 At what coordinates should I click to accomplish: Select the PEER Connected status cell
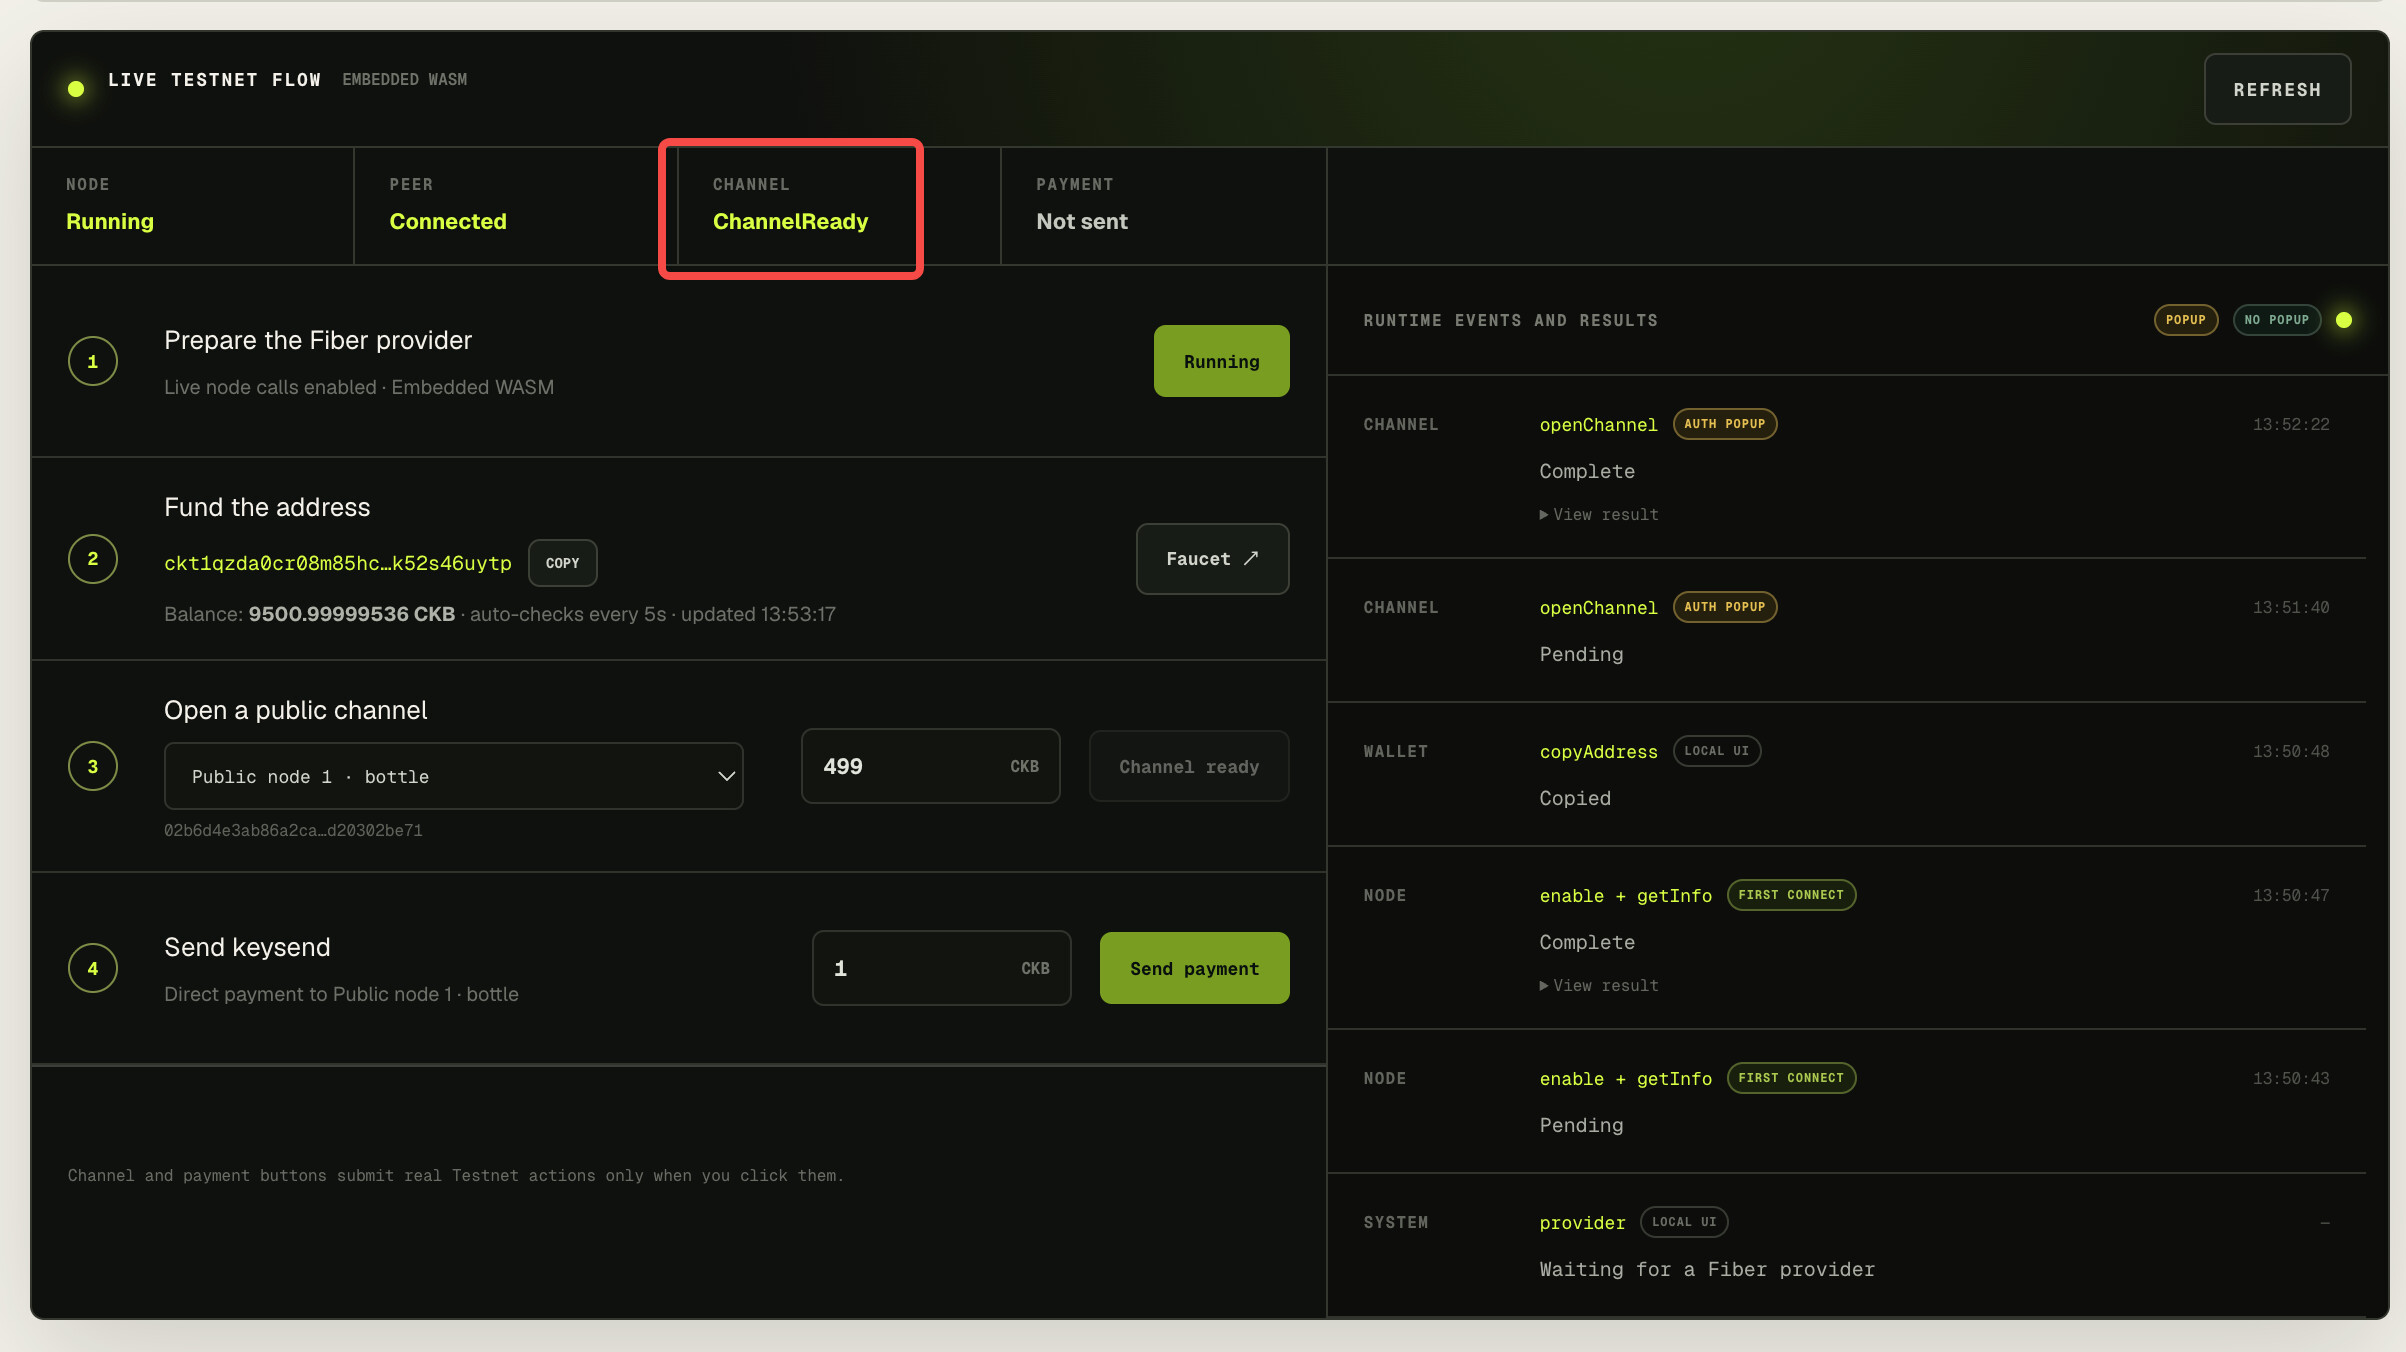pos(516,206)
